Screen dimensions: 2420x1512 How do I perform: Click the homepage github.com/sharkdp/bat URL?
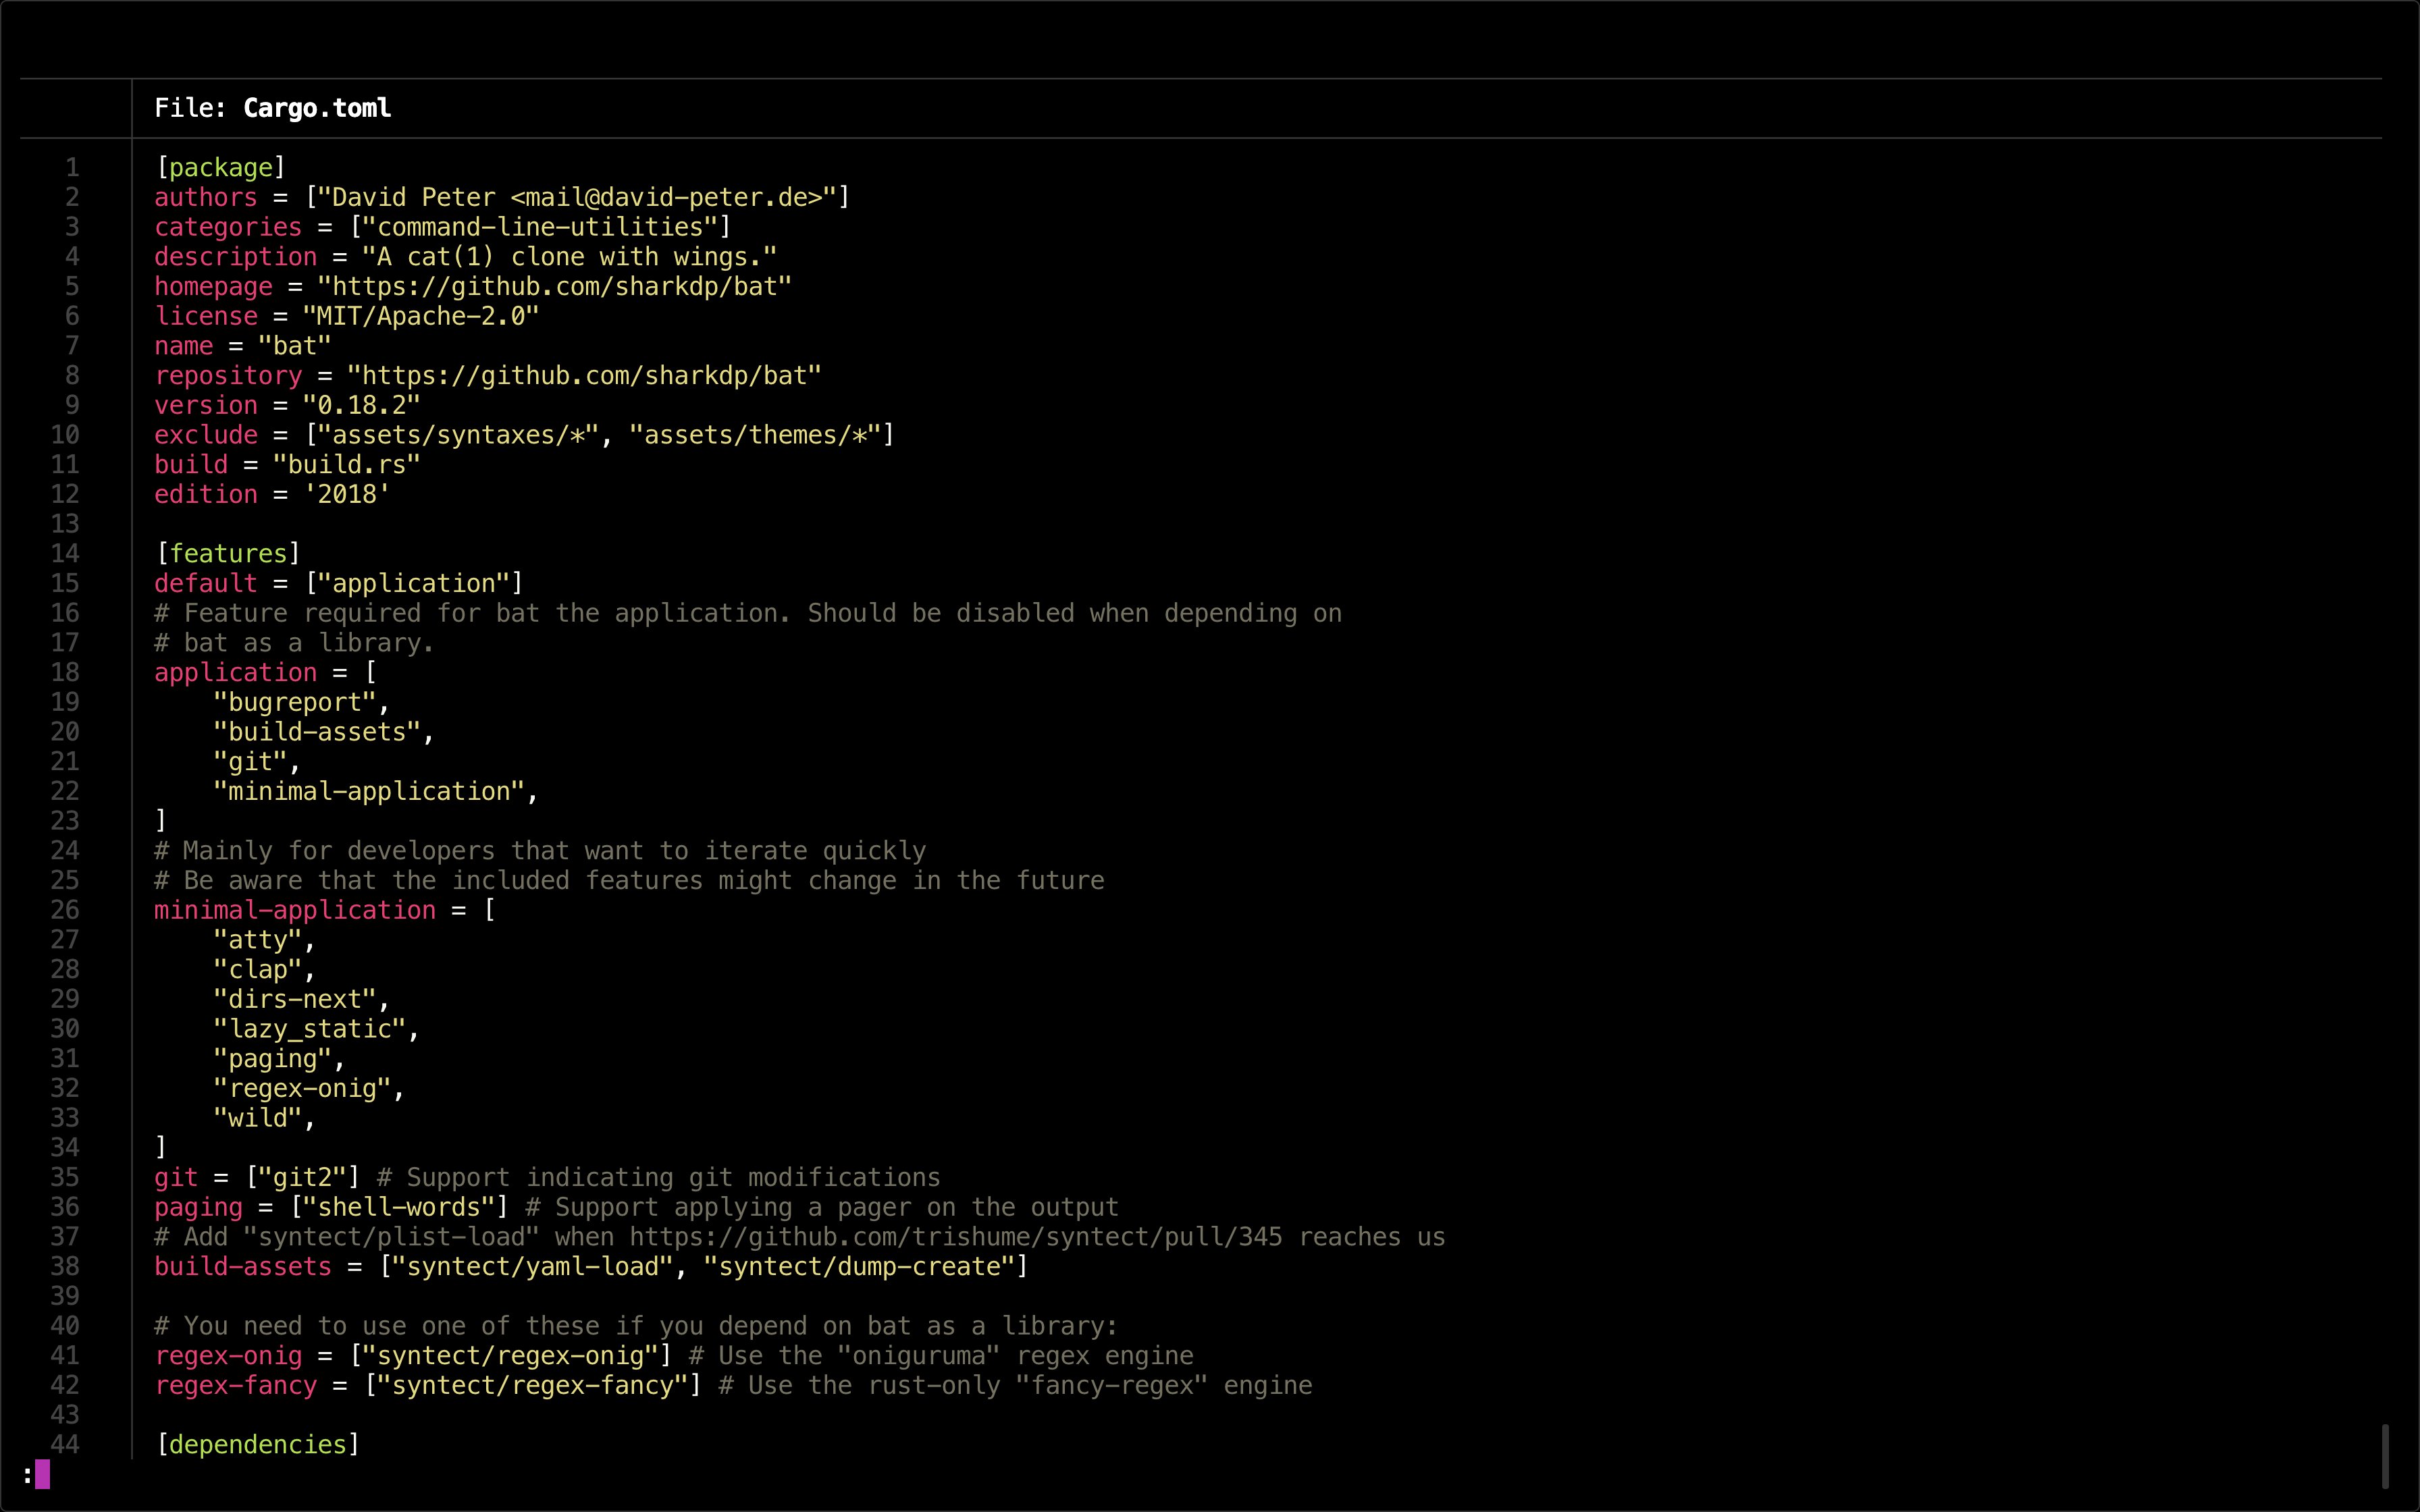click(x=554, y=286)
